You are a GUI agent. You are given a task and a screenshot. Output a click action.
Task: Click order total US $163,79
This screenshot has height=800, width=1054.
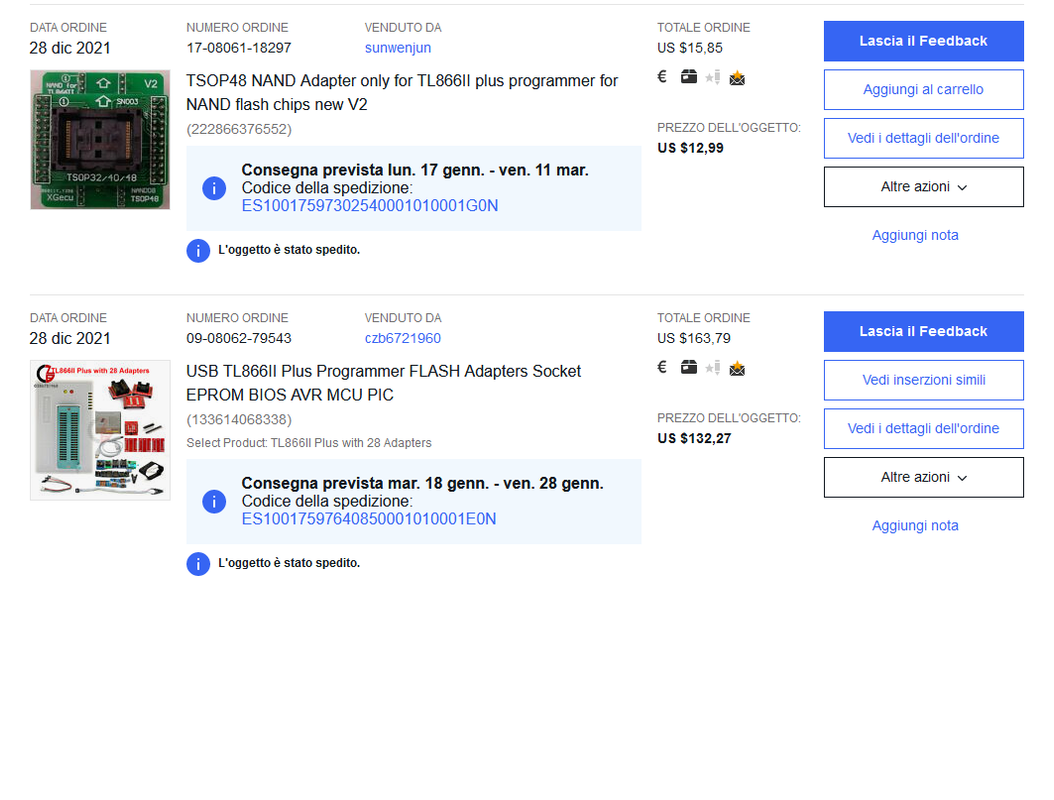pyautogui.click(x=694, y=338)
